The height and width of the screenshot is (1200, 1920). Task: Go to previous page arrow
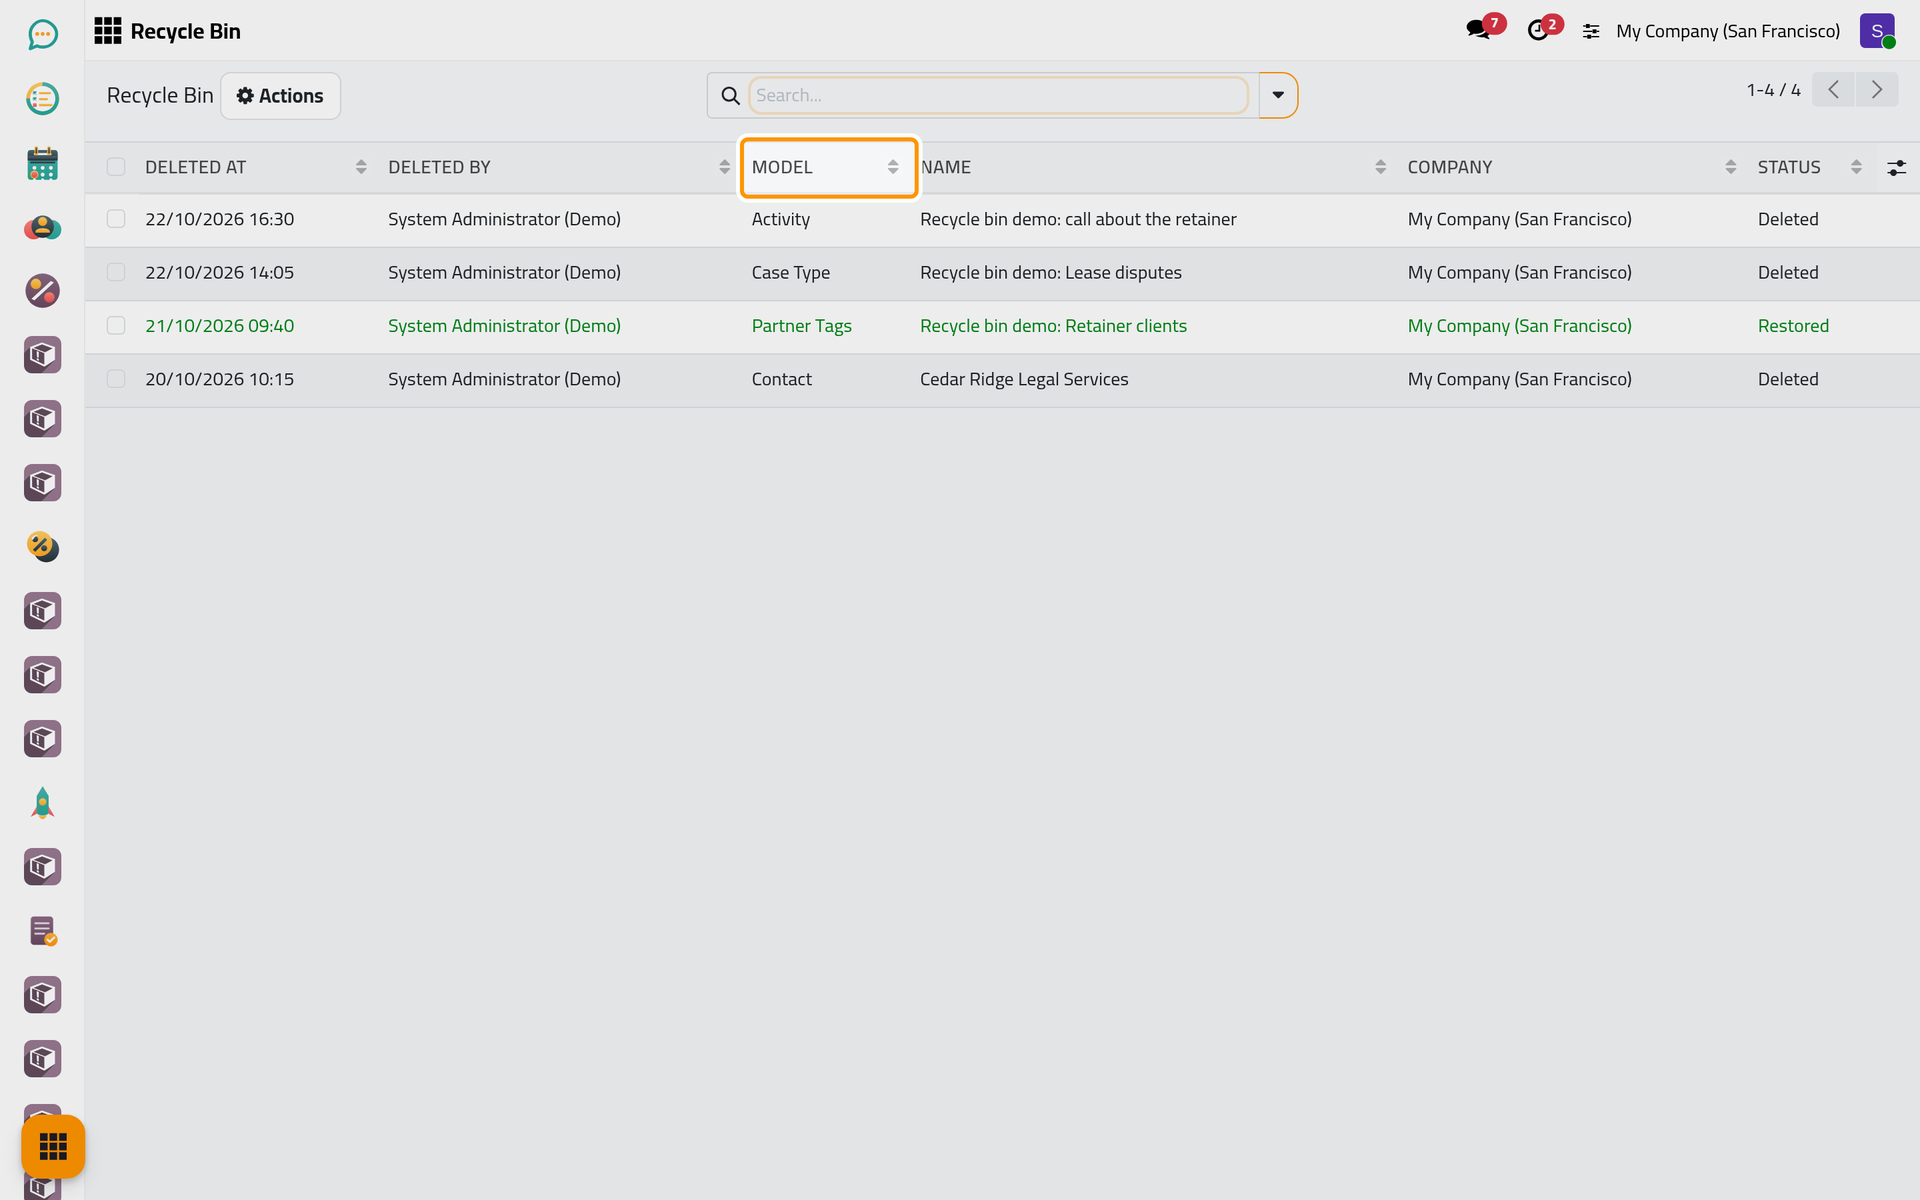point(1833,90)
